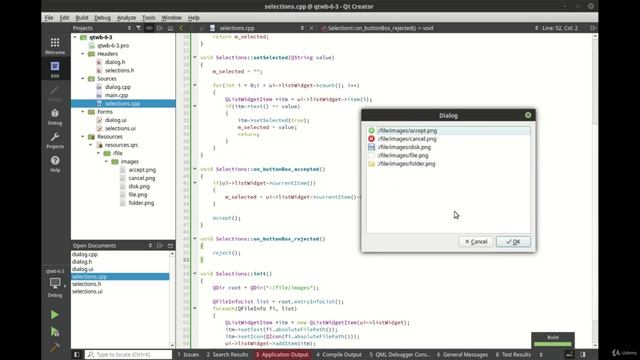640x360 pixels.
Task: Collapse the resources.qrc node
Action: pos(91,145)
